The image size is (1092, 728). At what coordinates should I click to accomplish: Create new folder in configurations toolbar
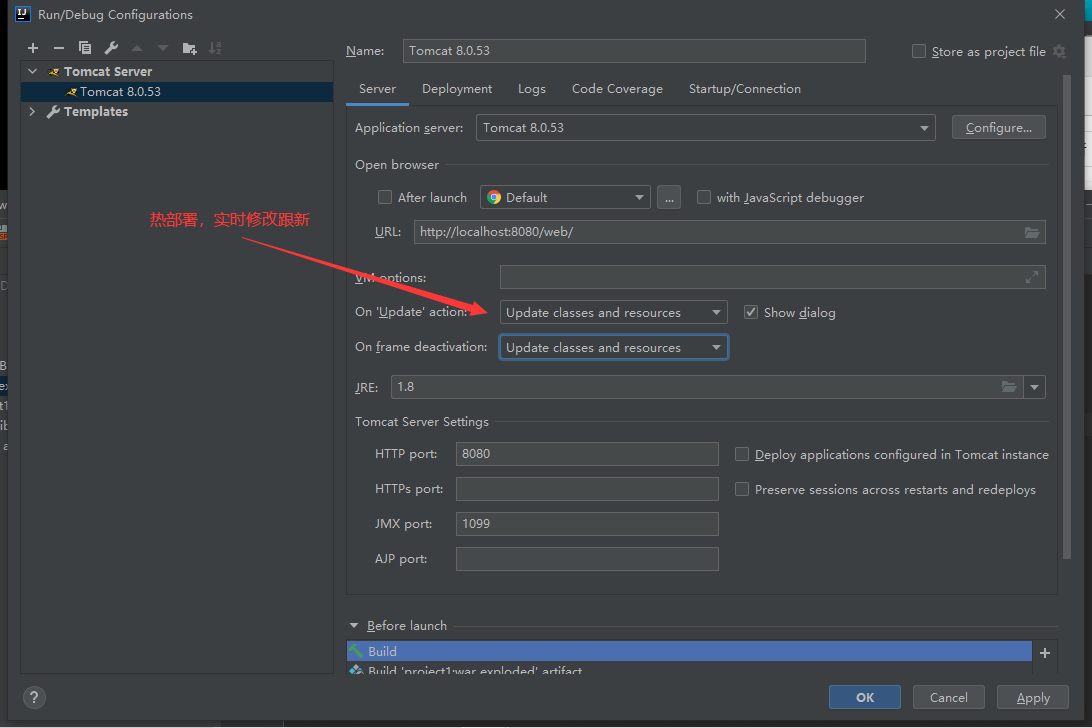(189, 48)
